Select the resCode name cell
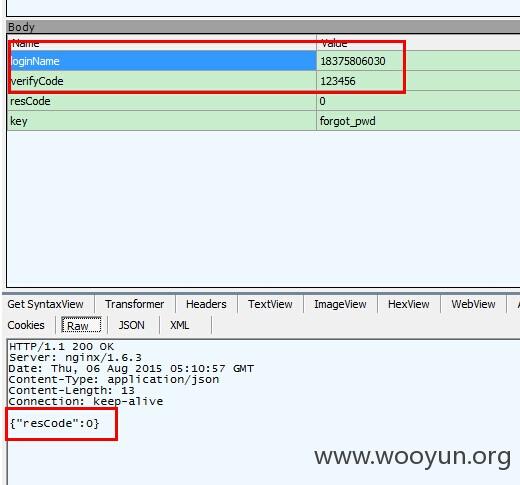Screen dimensions: 520x485 point(162,101)
